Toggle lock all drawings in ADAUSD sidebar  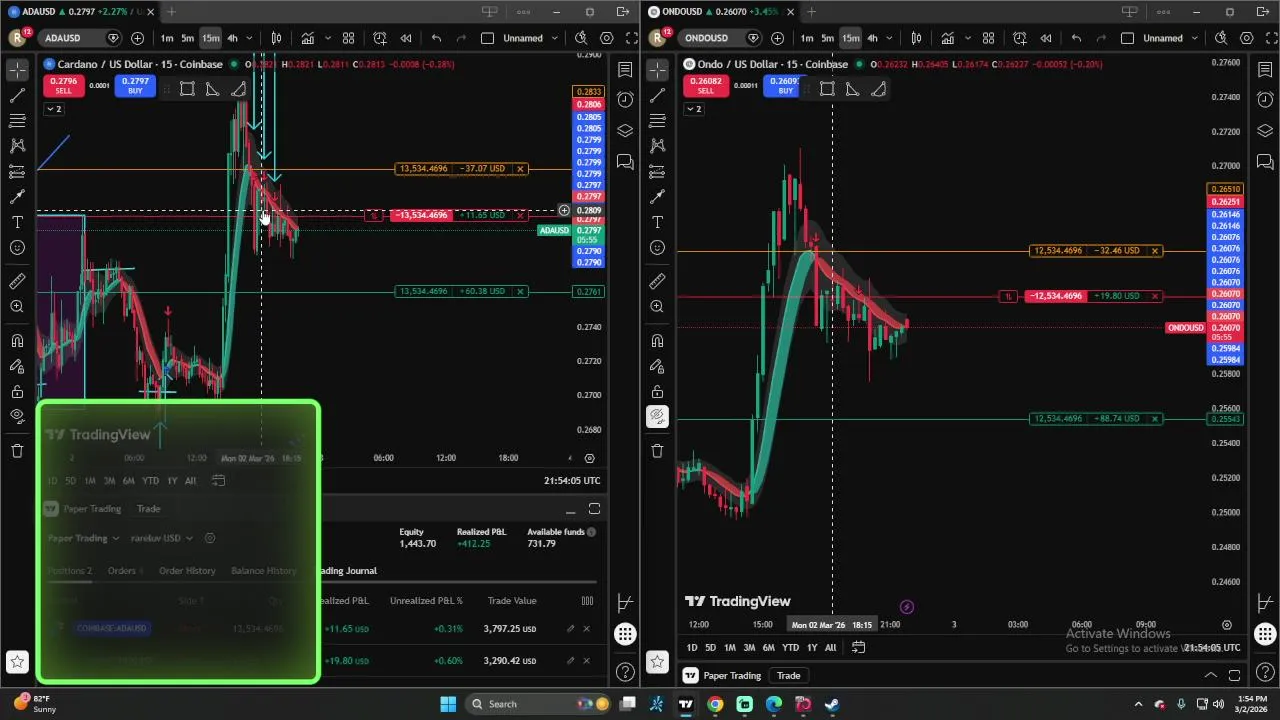[17, 392]
